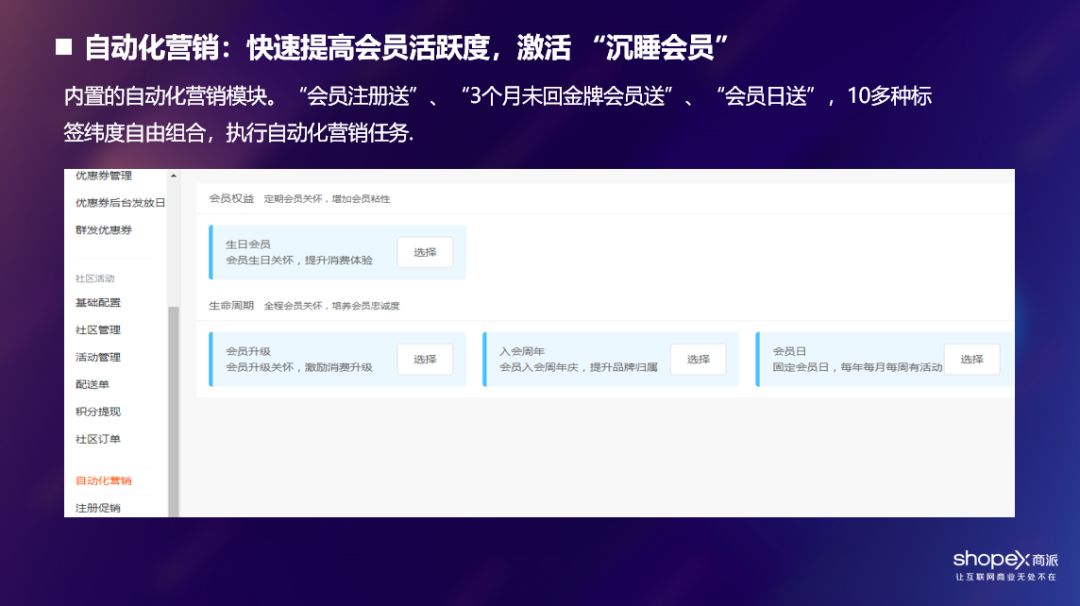Click 选择 button on 会员升级 card

click(425, 359)
